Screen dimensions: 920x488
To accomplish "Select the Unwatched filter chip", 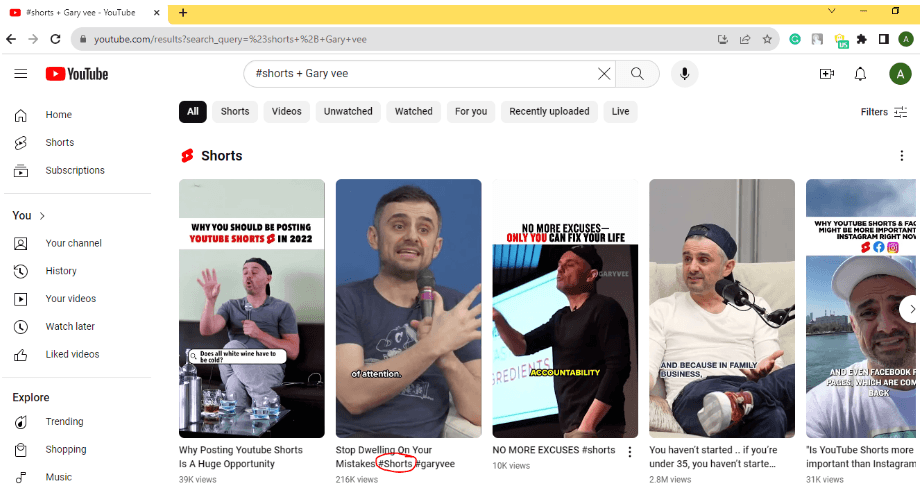I will pos(348,111).
